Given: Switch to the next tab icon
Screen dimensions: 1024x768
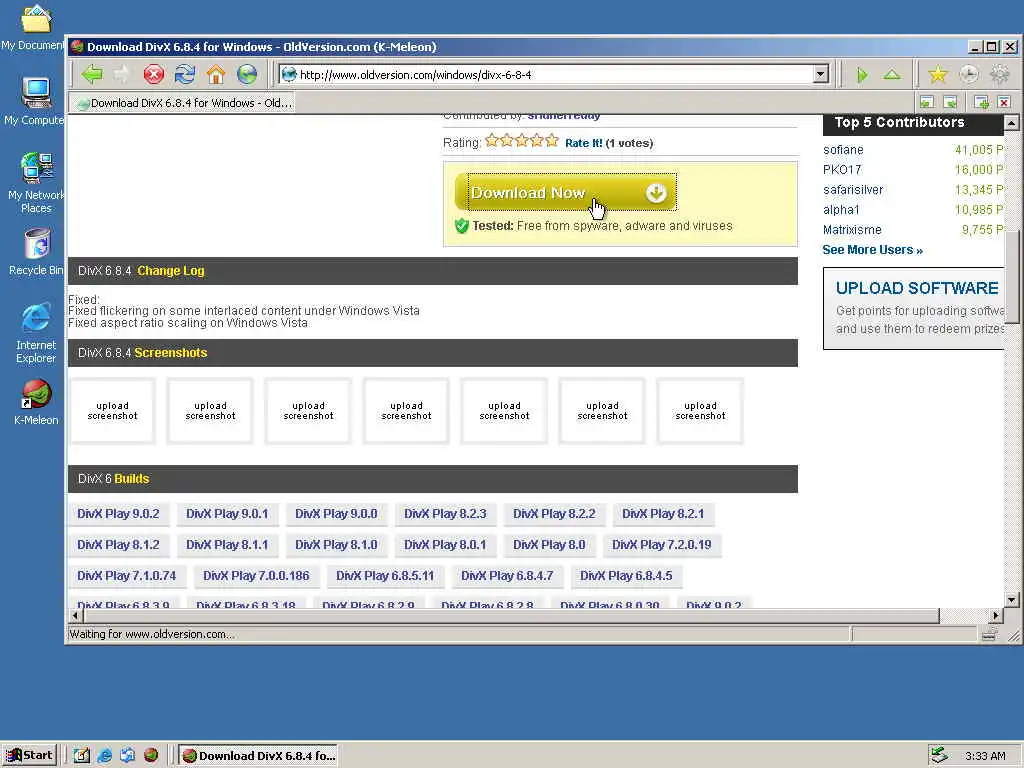Looking at the screenshot, I should [950, 103].
